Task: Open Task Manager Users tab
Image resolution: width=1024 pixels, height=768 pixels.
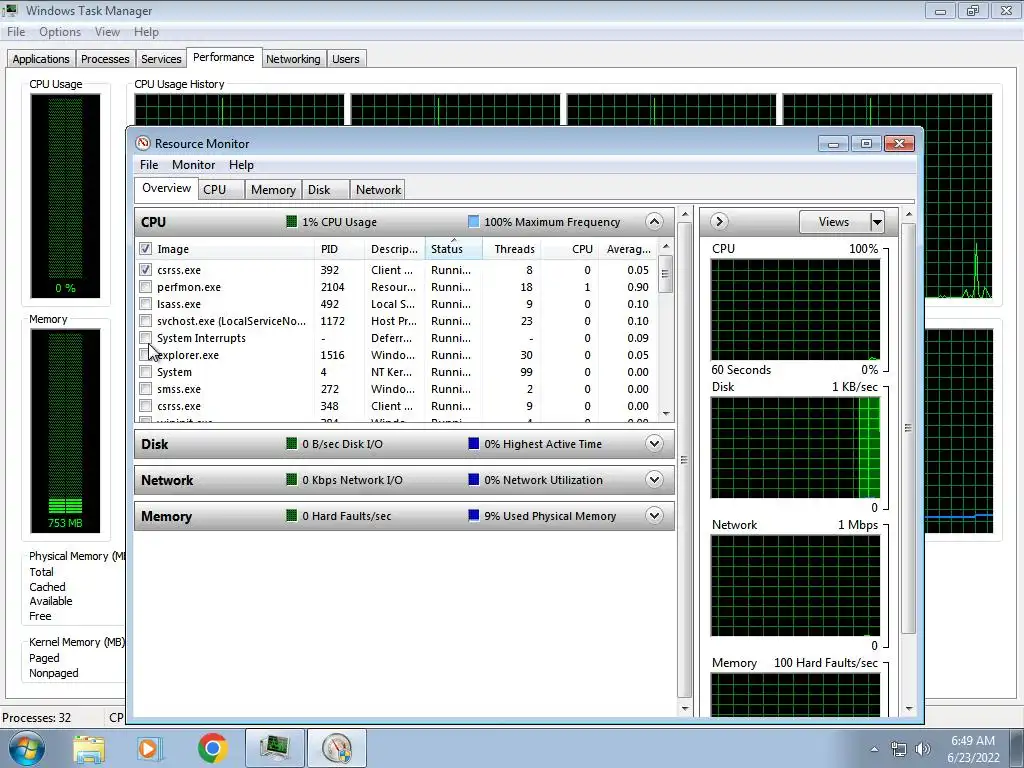Action: [345, 59]
